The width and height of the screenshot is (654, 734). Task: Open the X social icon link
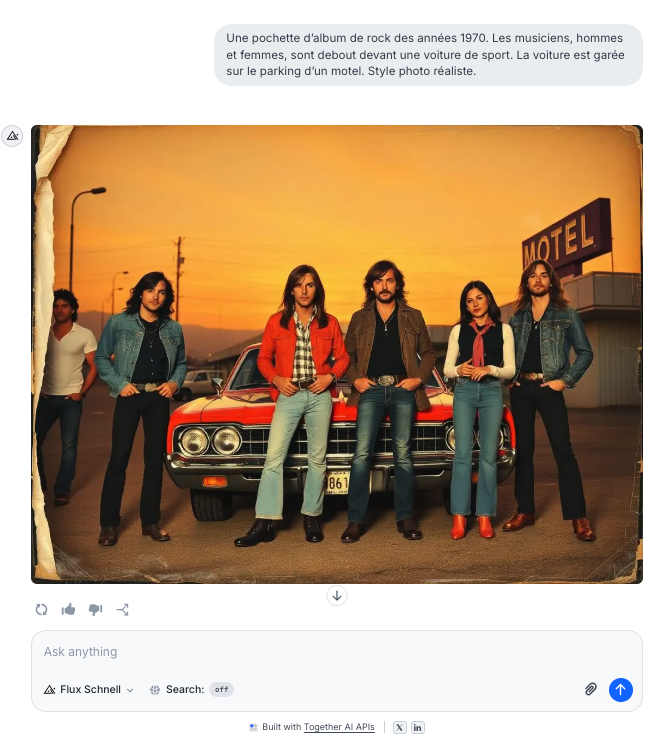click(x=399, y=727)
